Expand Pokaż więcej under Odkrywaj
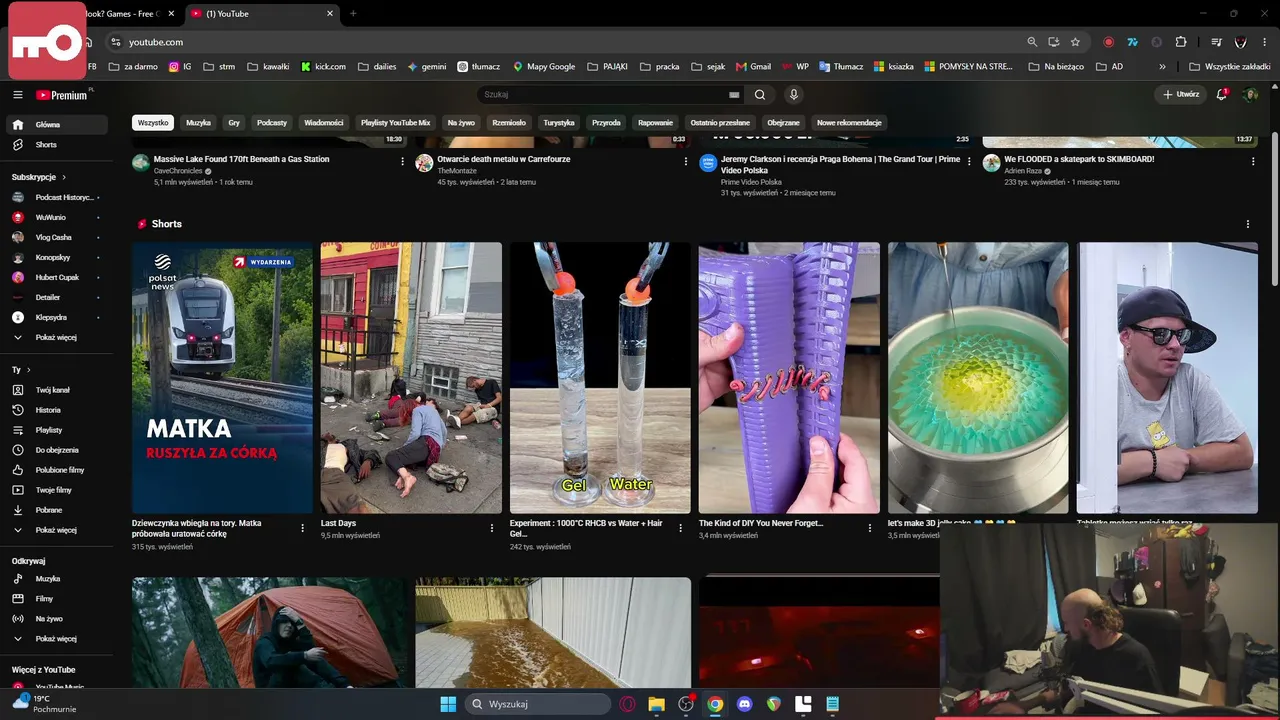Screen dimensions: 1280x720 (x=58, y=639)
